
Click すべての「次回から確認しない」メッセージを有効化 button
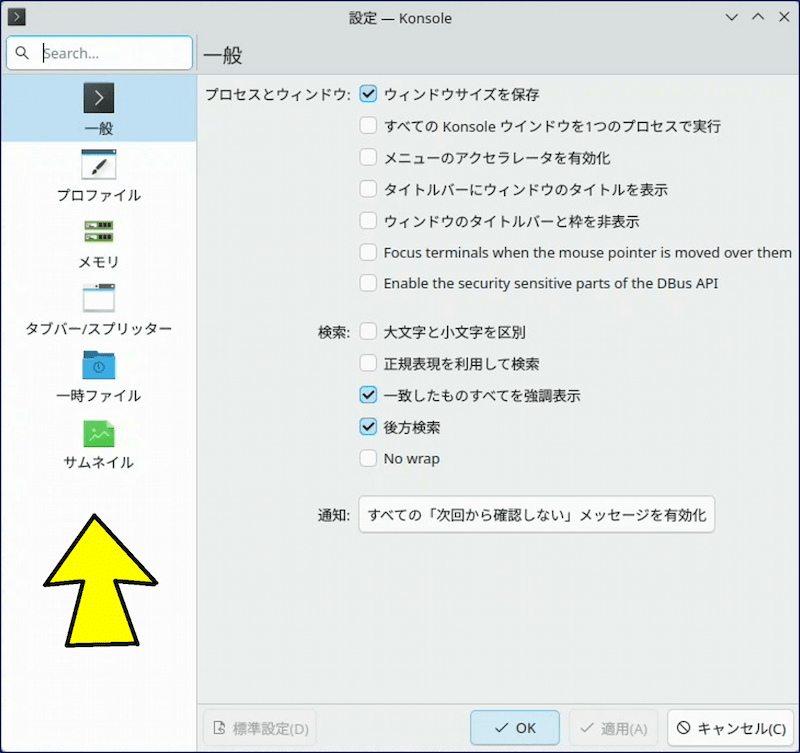(537, 516)
